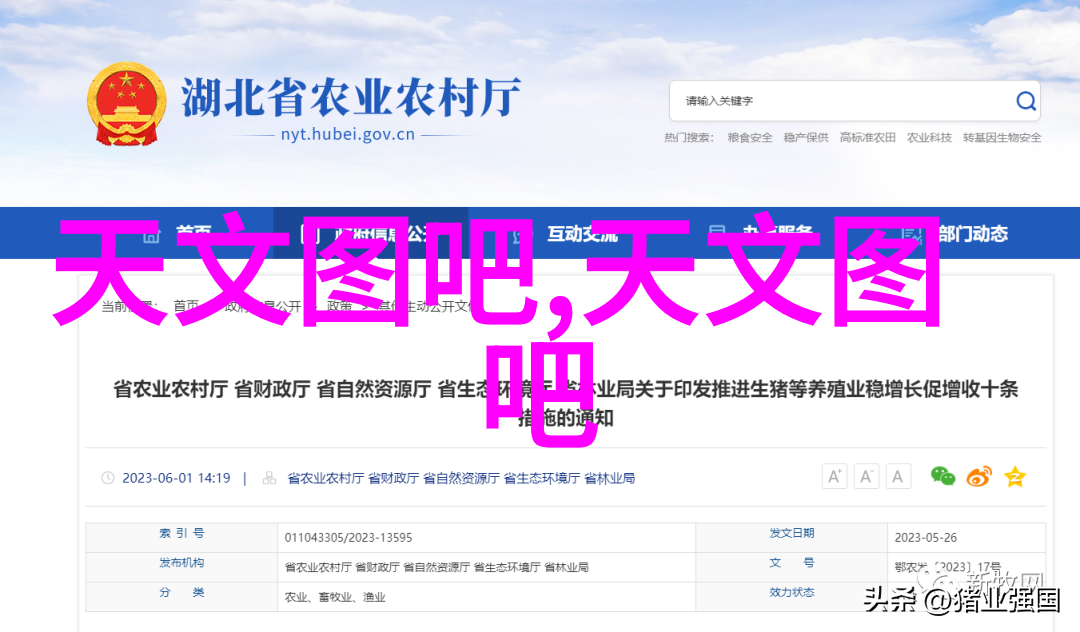Share the article via the WeChat icon
The width and height of the screenshot is (1080, 632).
[943, 476]
